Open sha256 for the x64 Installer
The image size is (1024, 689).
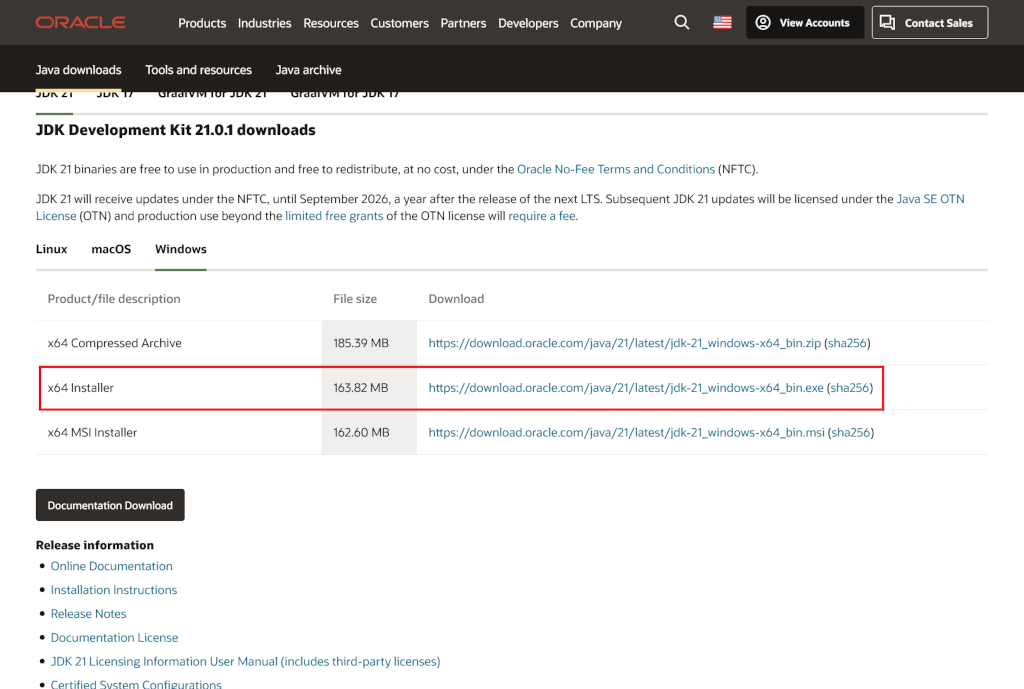coord(850,388)
